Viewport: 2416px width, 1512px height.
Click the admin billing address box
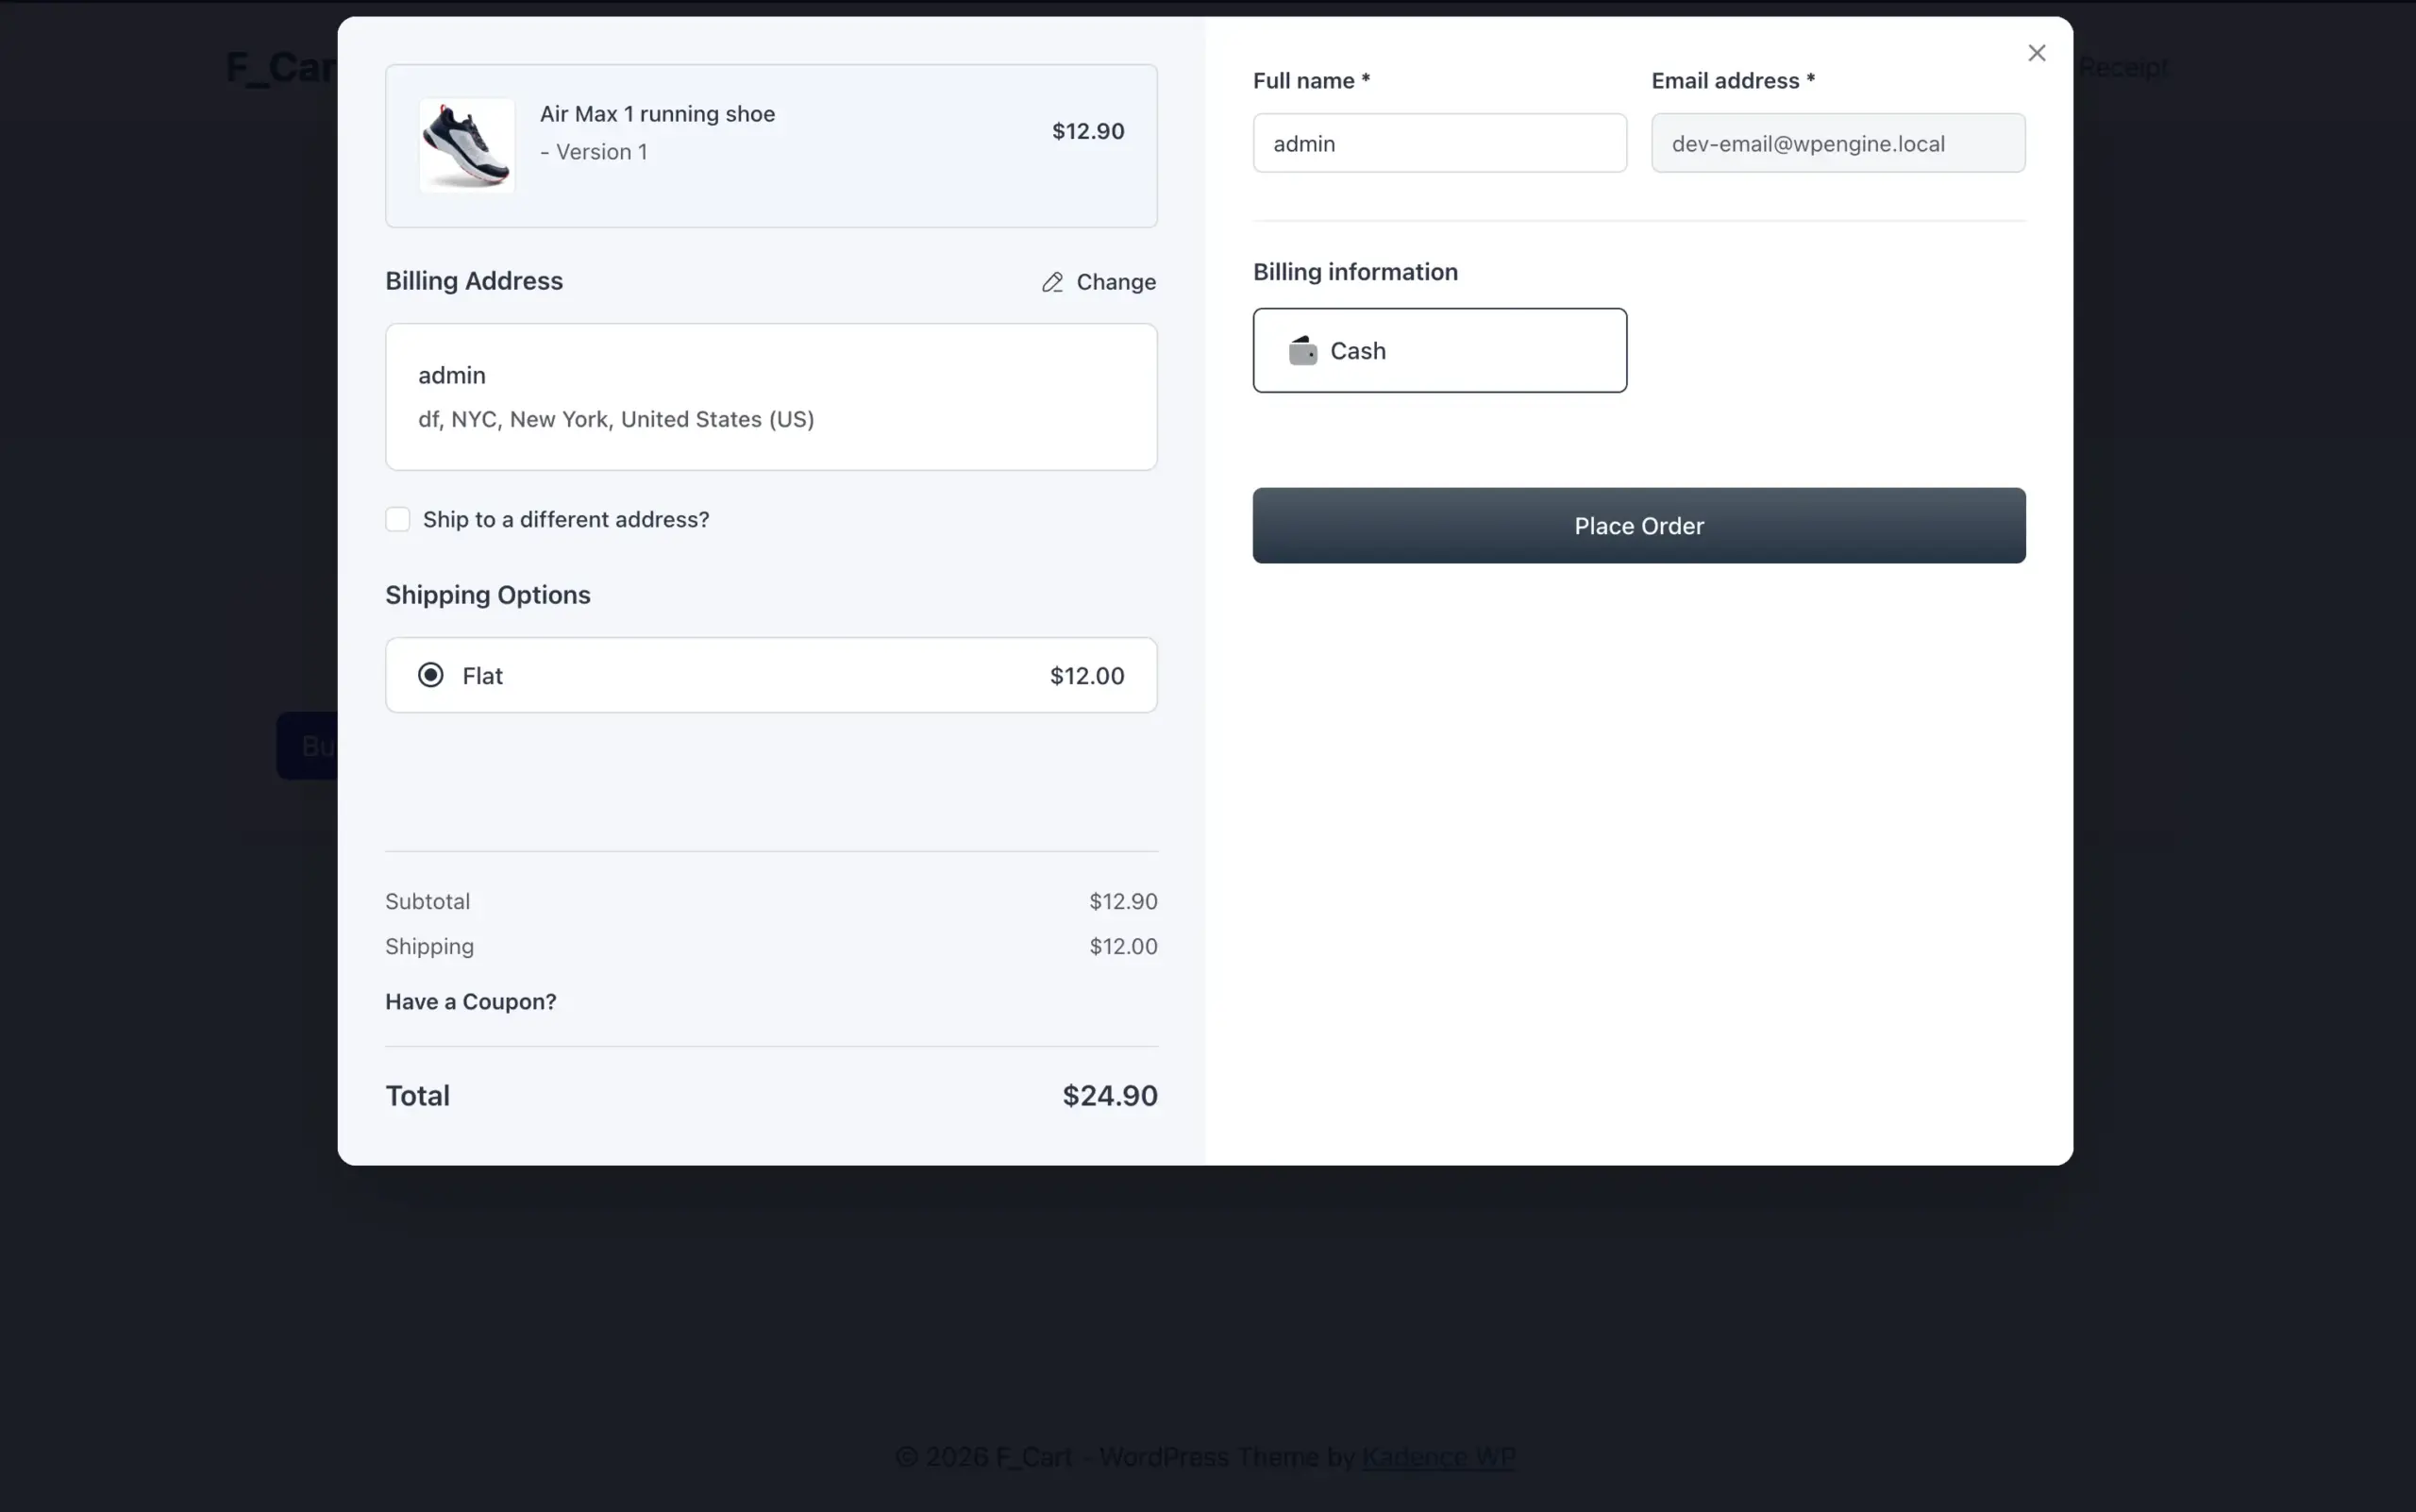click(770, 396)
